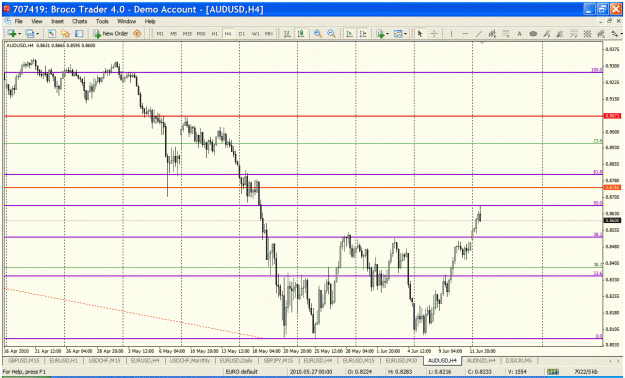Select the active H4 timeframe button
This screenshot has width=625, height=378.
tap(228, 34)
